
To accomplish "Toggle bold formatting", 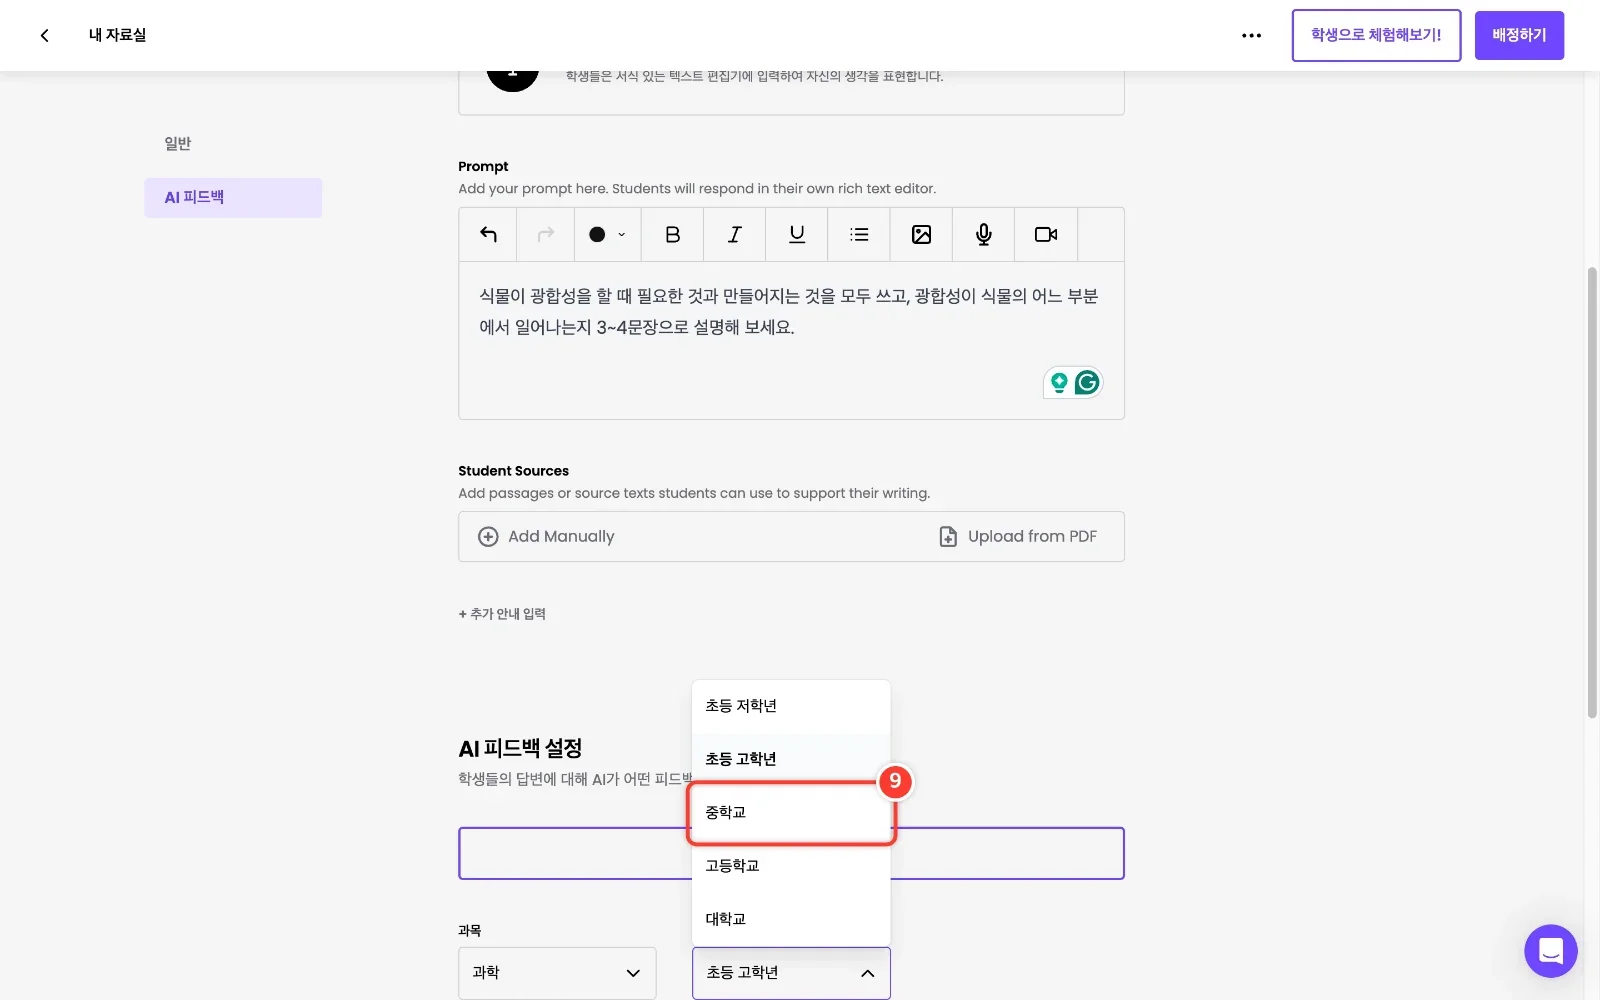I will (672, 234).
